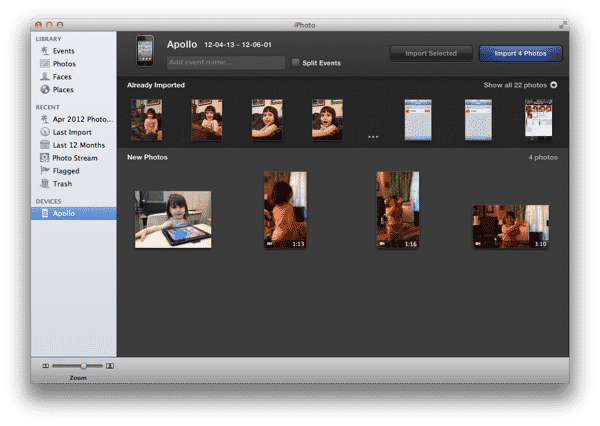Click the Add event name field
Screen dimensions: 600x426
coord(226,62)
